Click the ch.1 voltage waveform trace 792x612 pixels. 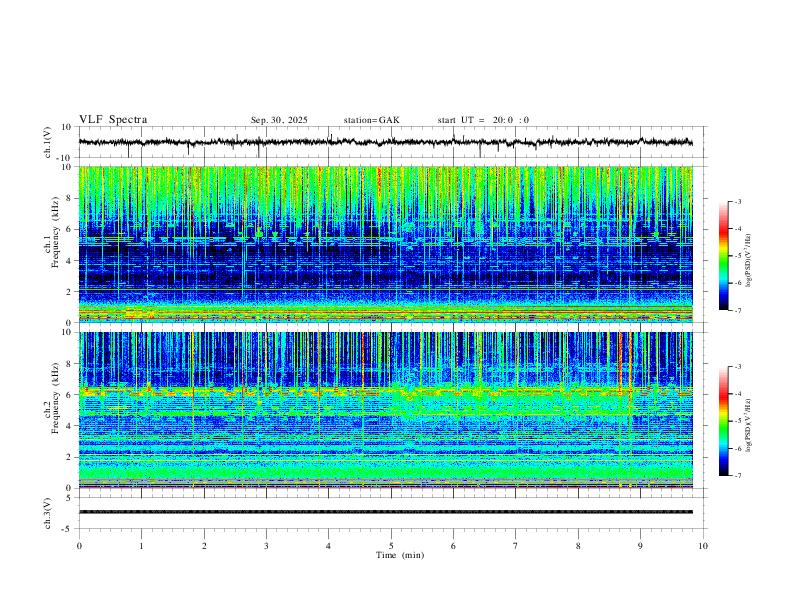(385, 142)
